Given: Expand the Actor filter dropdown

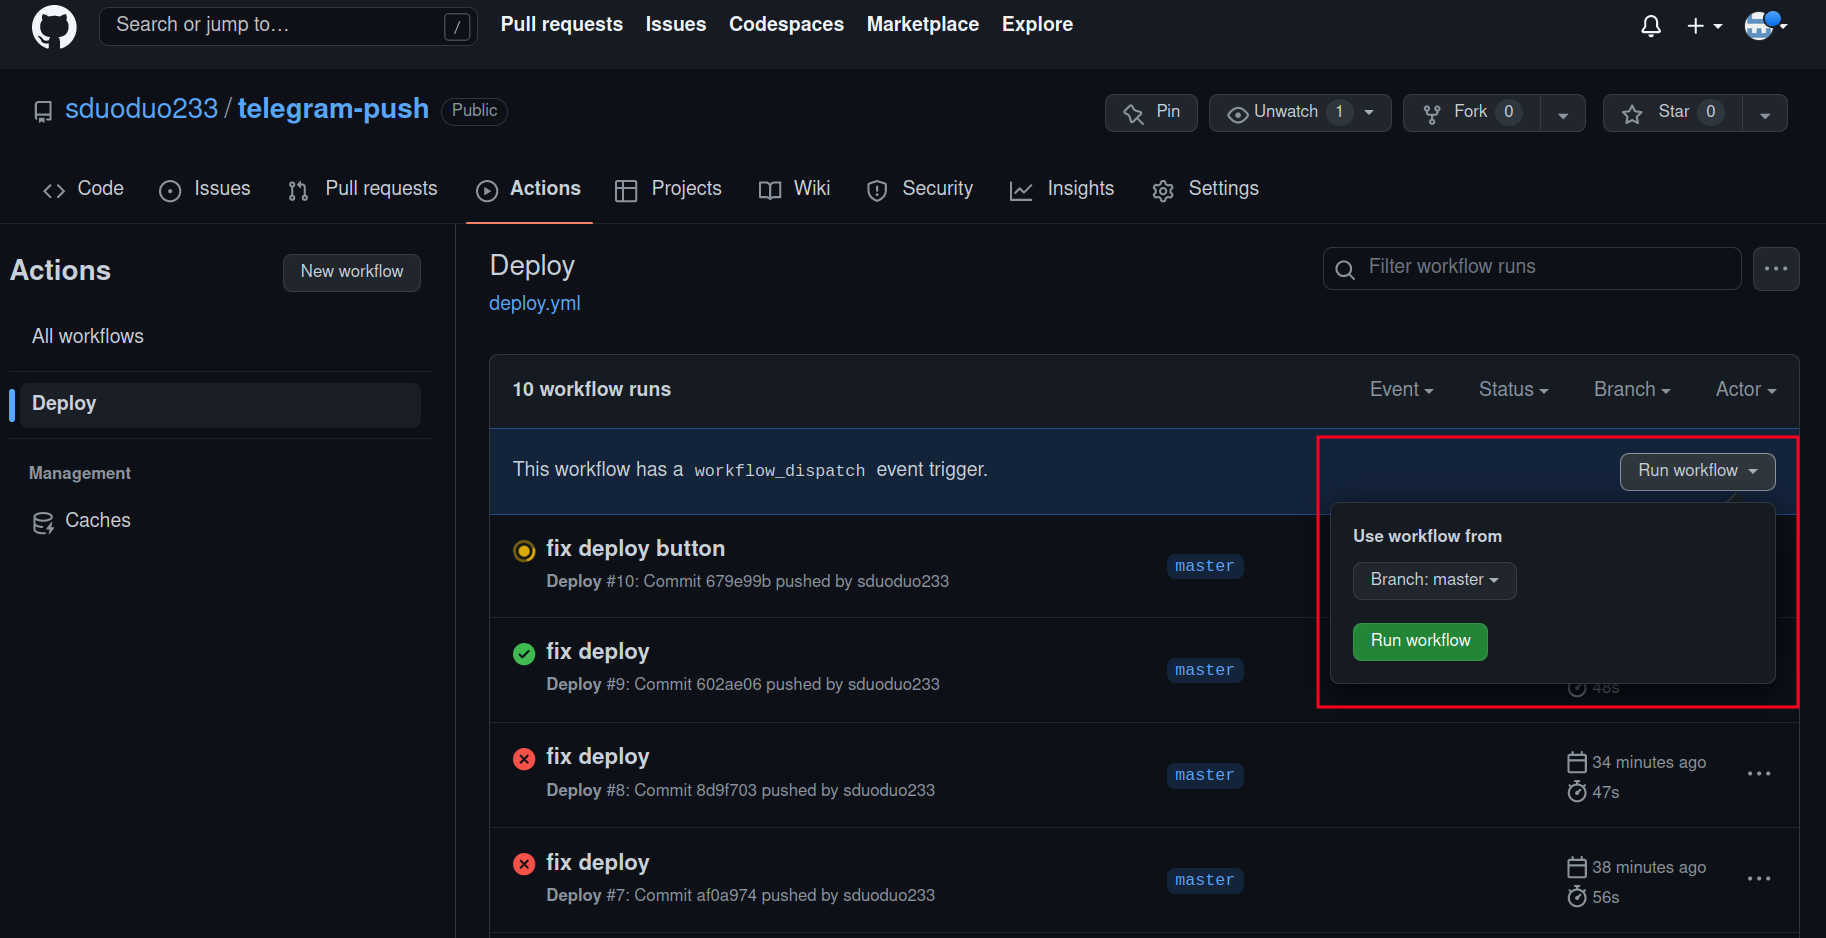Looking at the screenshot, I should [x=1746, y=390].
